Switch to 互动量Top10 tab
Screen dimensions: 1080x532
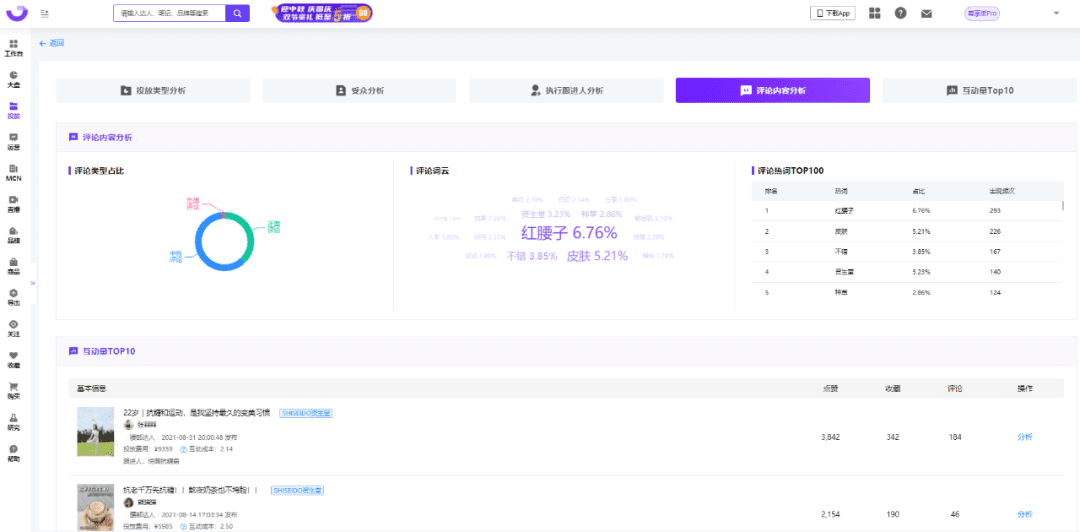coord(979,90)
